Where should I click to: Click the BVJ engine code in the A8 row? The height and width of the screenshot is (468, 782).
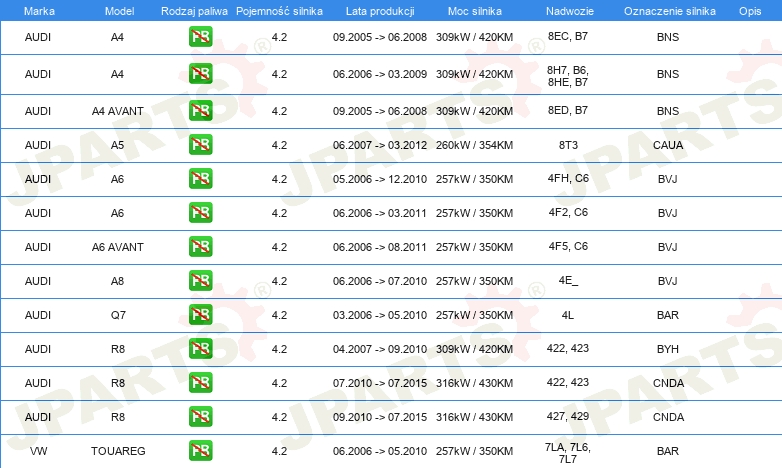[x=667, y=281]
